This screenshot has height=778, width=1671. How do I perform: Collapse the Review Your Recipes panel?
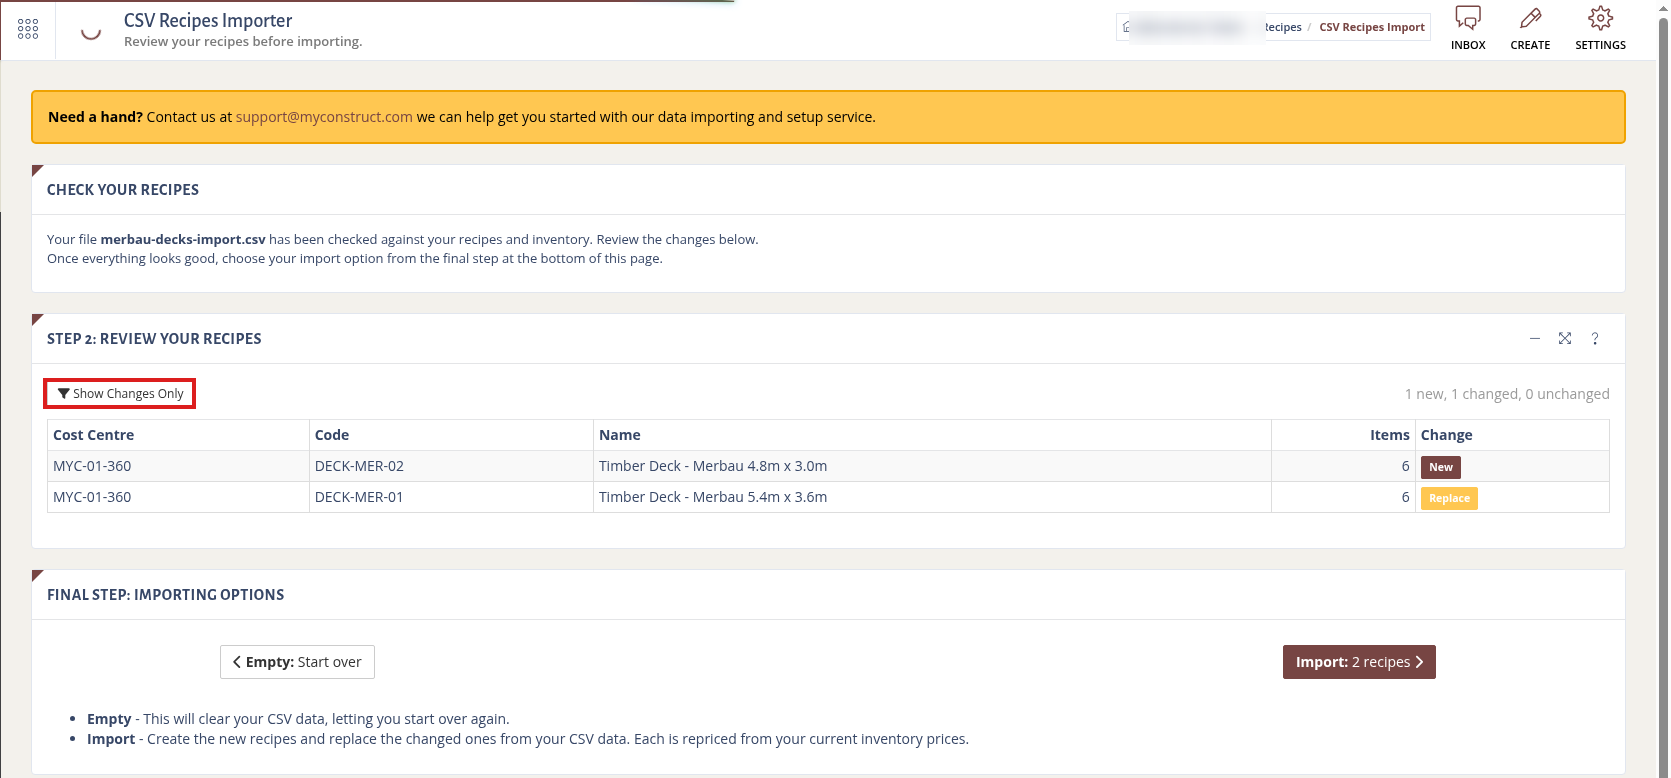click(1535, 339)
